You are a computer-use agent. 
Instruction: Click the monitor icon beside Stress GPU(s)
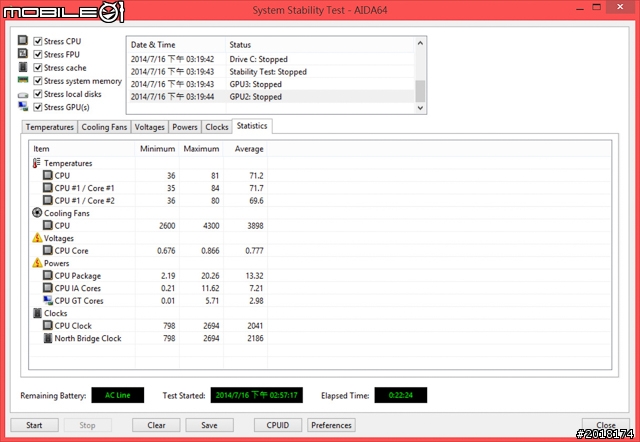(23, 107)
